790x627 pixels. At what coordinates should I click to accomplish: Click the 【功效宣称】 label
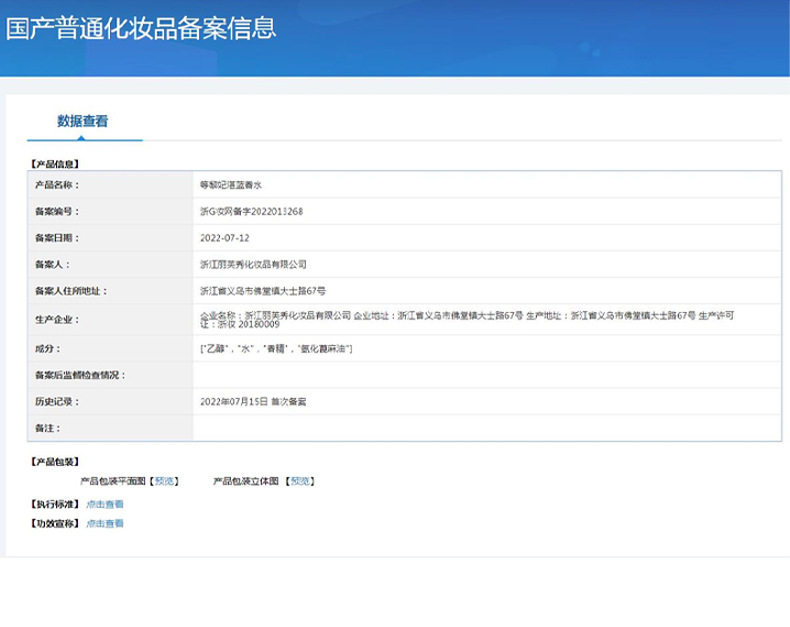pos(54,523)
